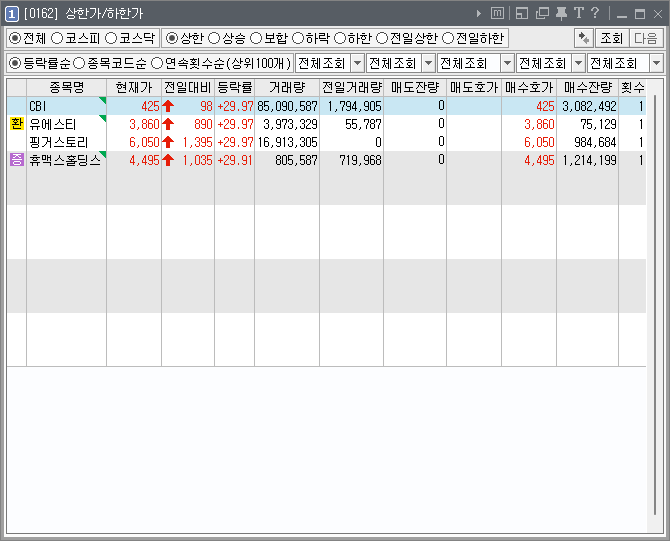Click the 85,090,587 volume cell
Image resolution: width=670 pixels, height=541 pixels.
(287, 106)
